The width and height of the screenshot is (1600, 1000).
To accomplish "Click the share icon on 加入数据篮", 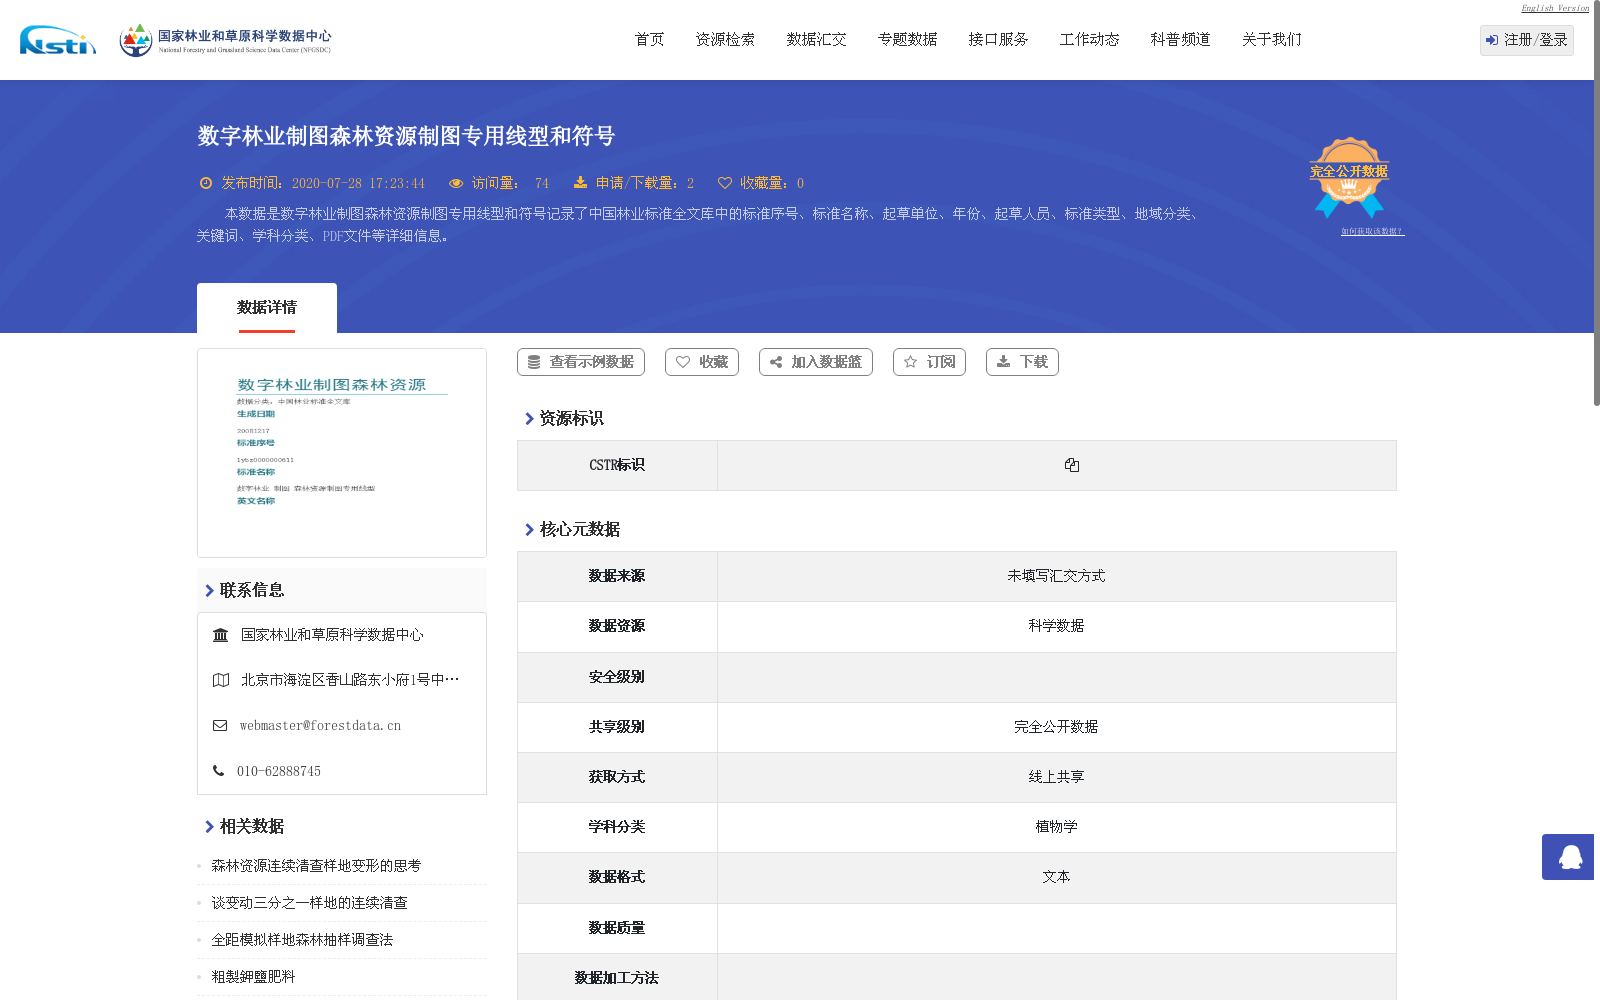I will click(776, 362).
